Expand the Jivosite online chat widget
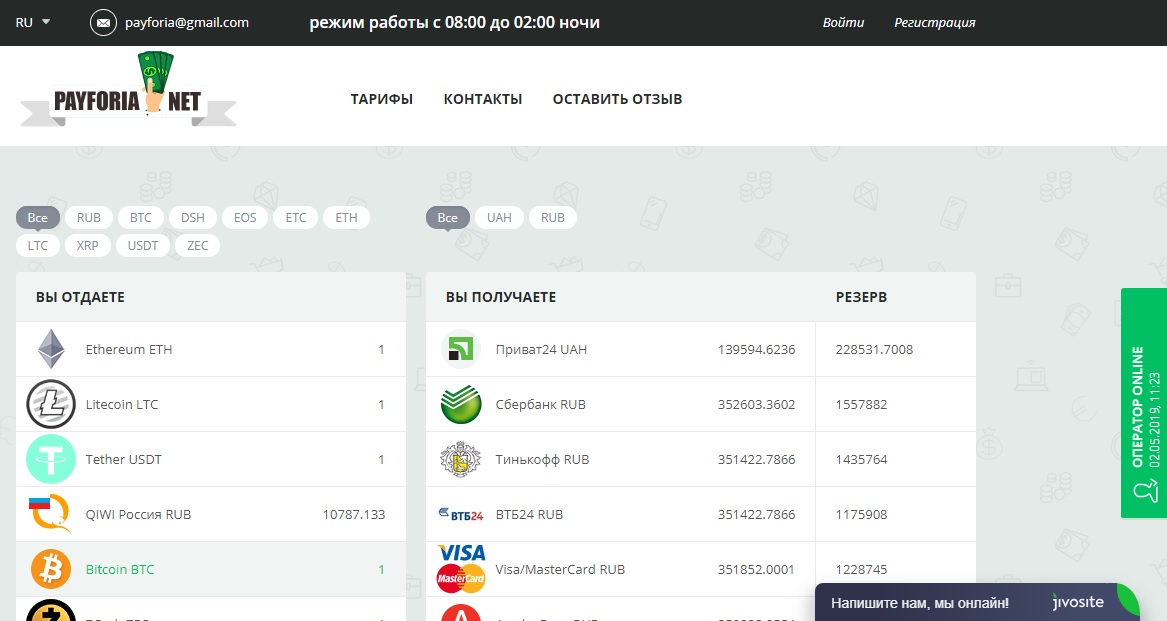 pyautogui.click(x=976, y=603)
